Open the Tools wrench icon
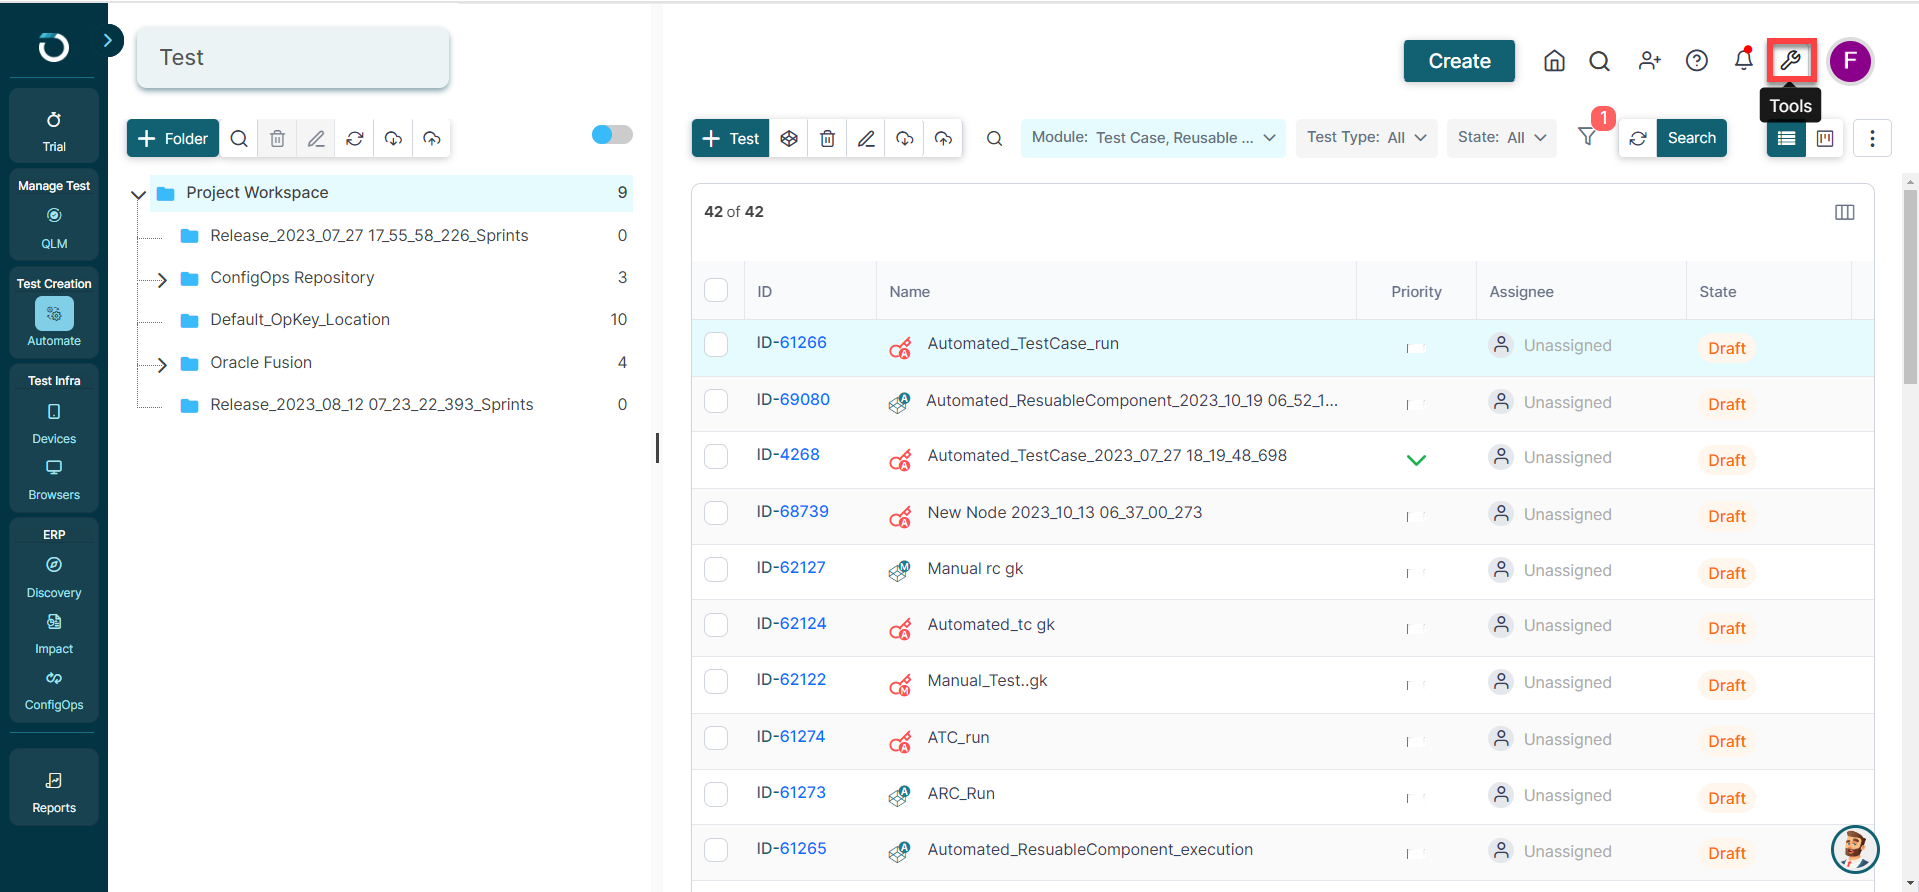Viewport: 1919px width, 892px height. coord(1791,61)
